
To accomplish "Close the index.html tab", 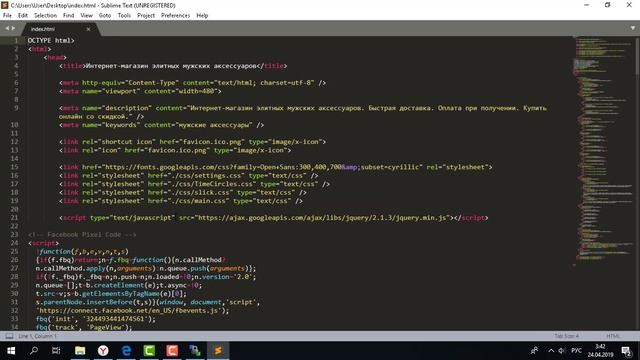I will pos(88,29).
